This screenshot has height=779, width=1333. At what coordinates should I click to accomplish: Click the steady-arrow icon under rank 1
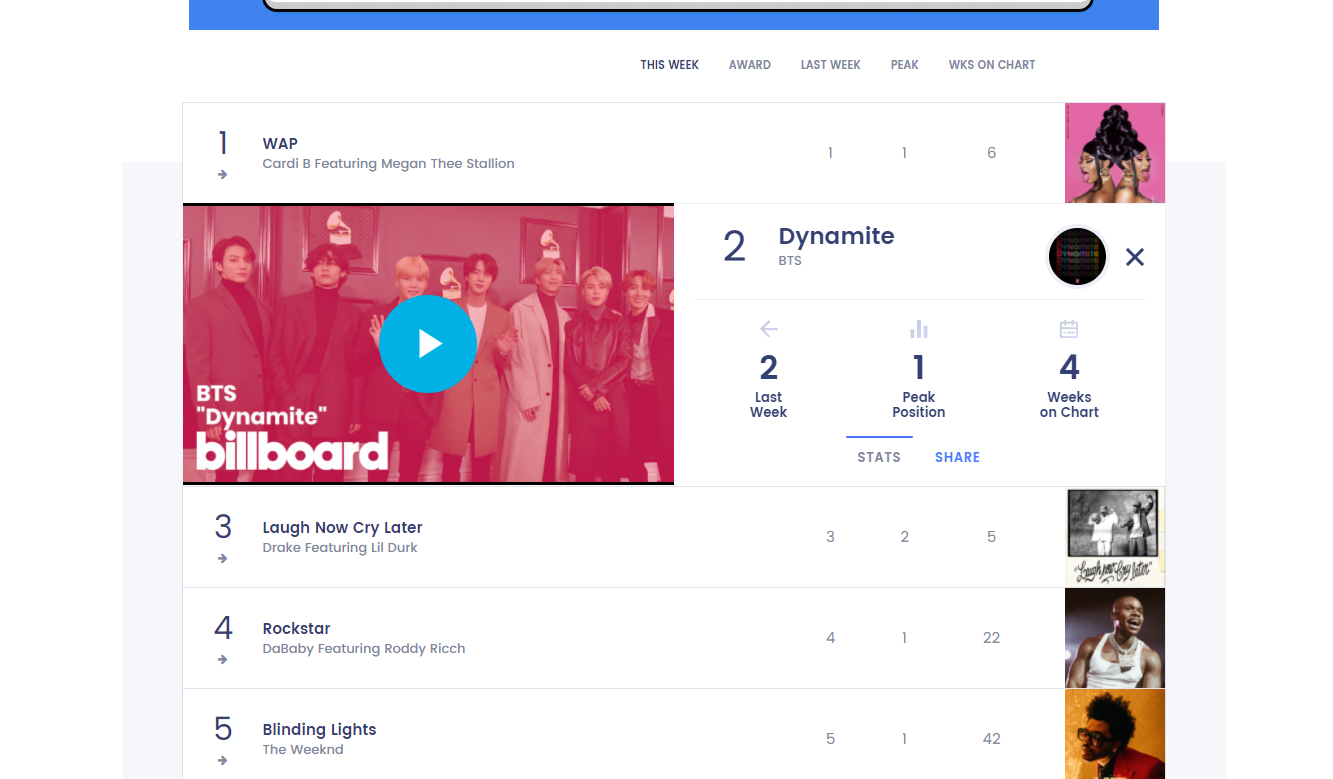point(222,175)
